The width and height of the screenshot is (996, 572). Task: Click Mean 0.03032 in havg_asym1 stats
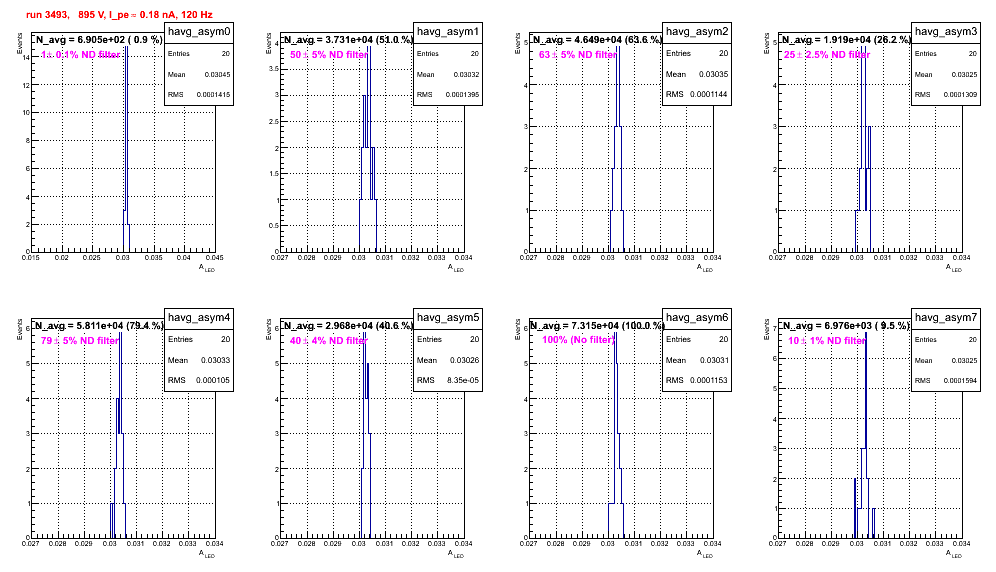pyautogui.click(x=448, y=75)
